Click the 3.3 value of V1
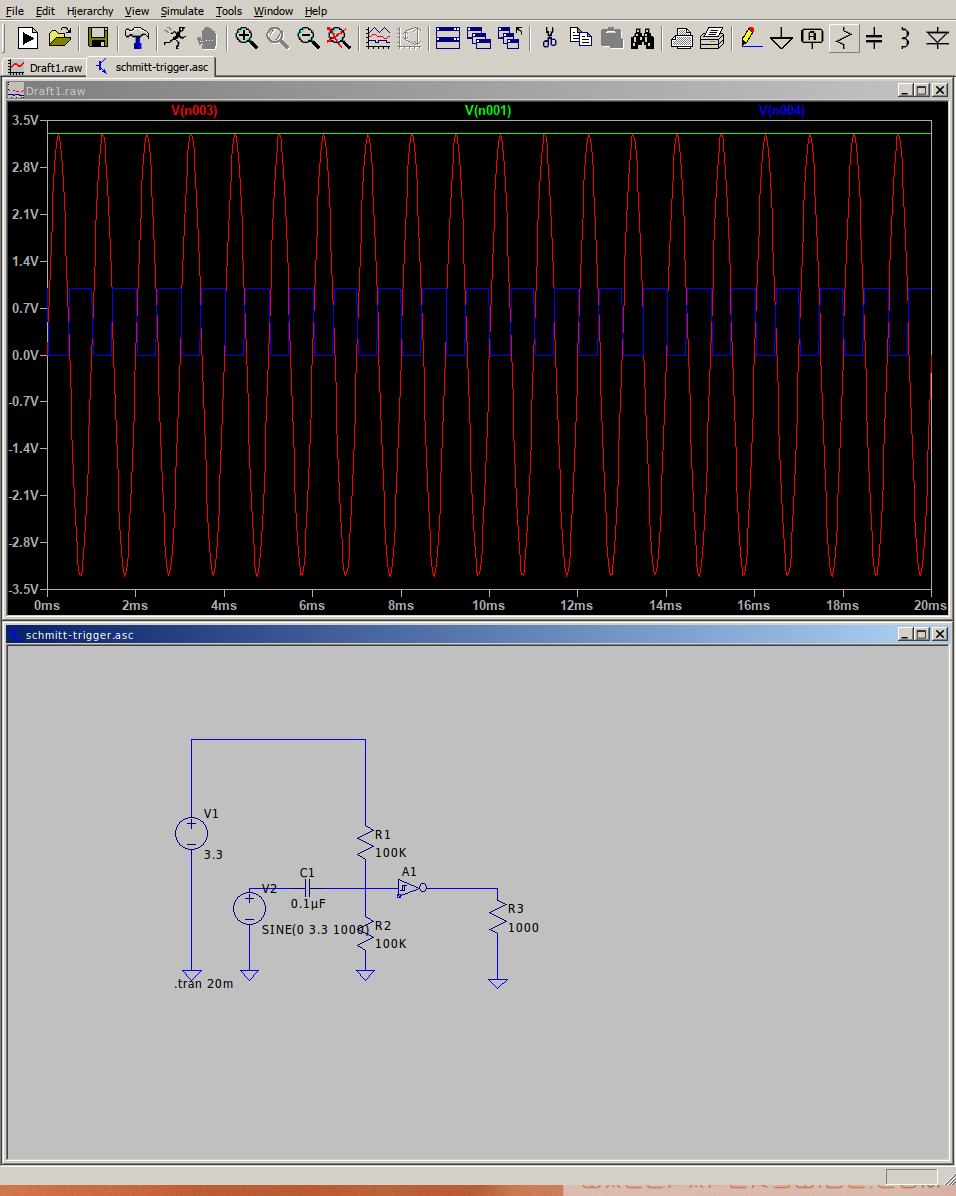The height and width of the screenshot is (1196, 956). (213, 855)
